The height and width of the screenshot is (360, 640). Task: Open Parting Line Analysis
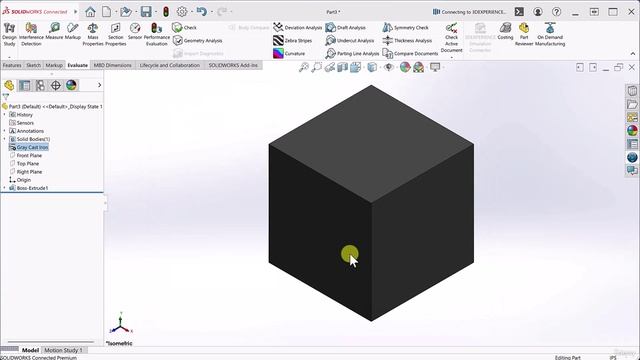click(352, 53)
